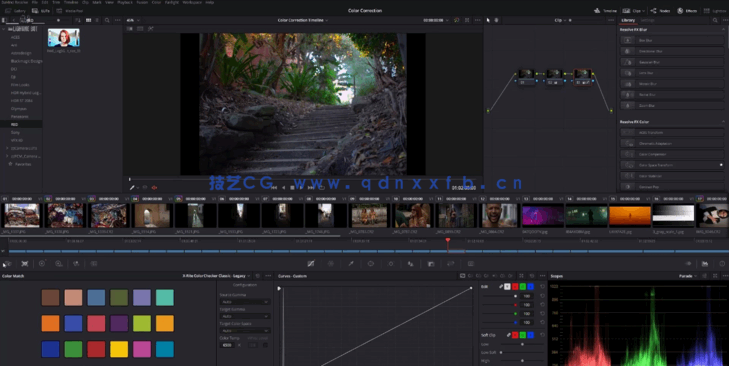Open the Workspace menu

(x=192, y=2)
